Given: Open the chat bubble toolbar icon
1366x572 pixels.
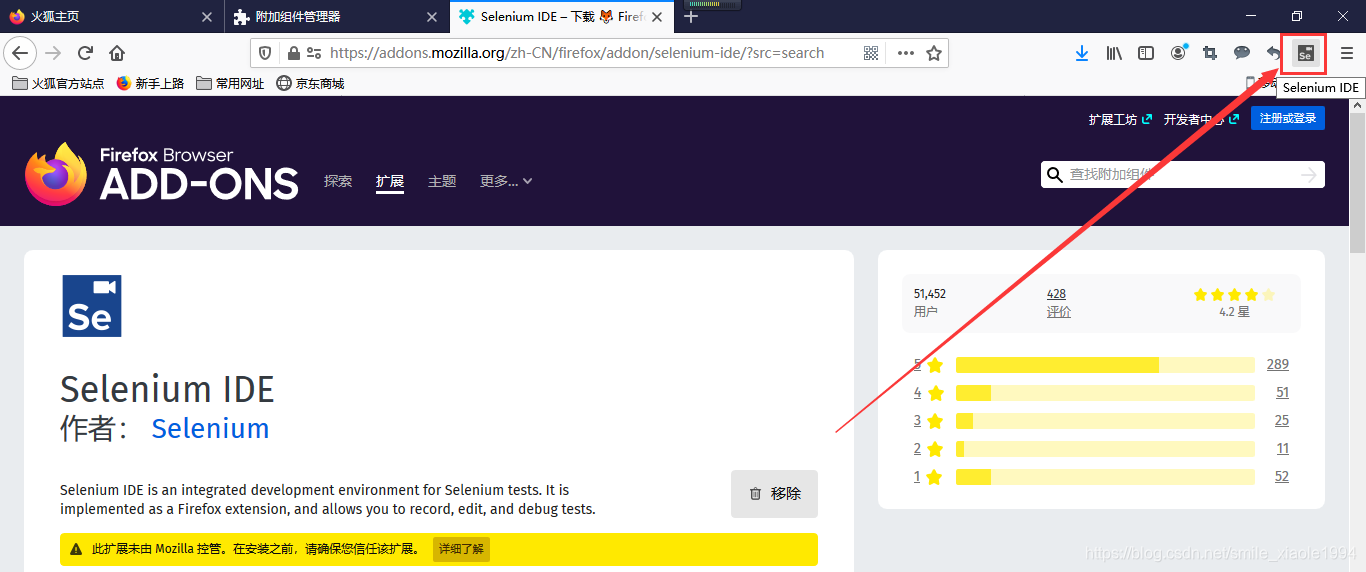Looking at the screenshot, I should pyautogui.click(x=1242, y=54).
